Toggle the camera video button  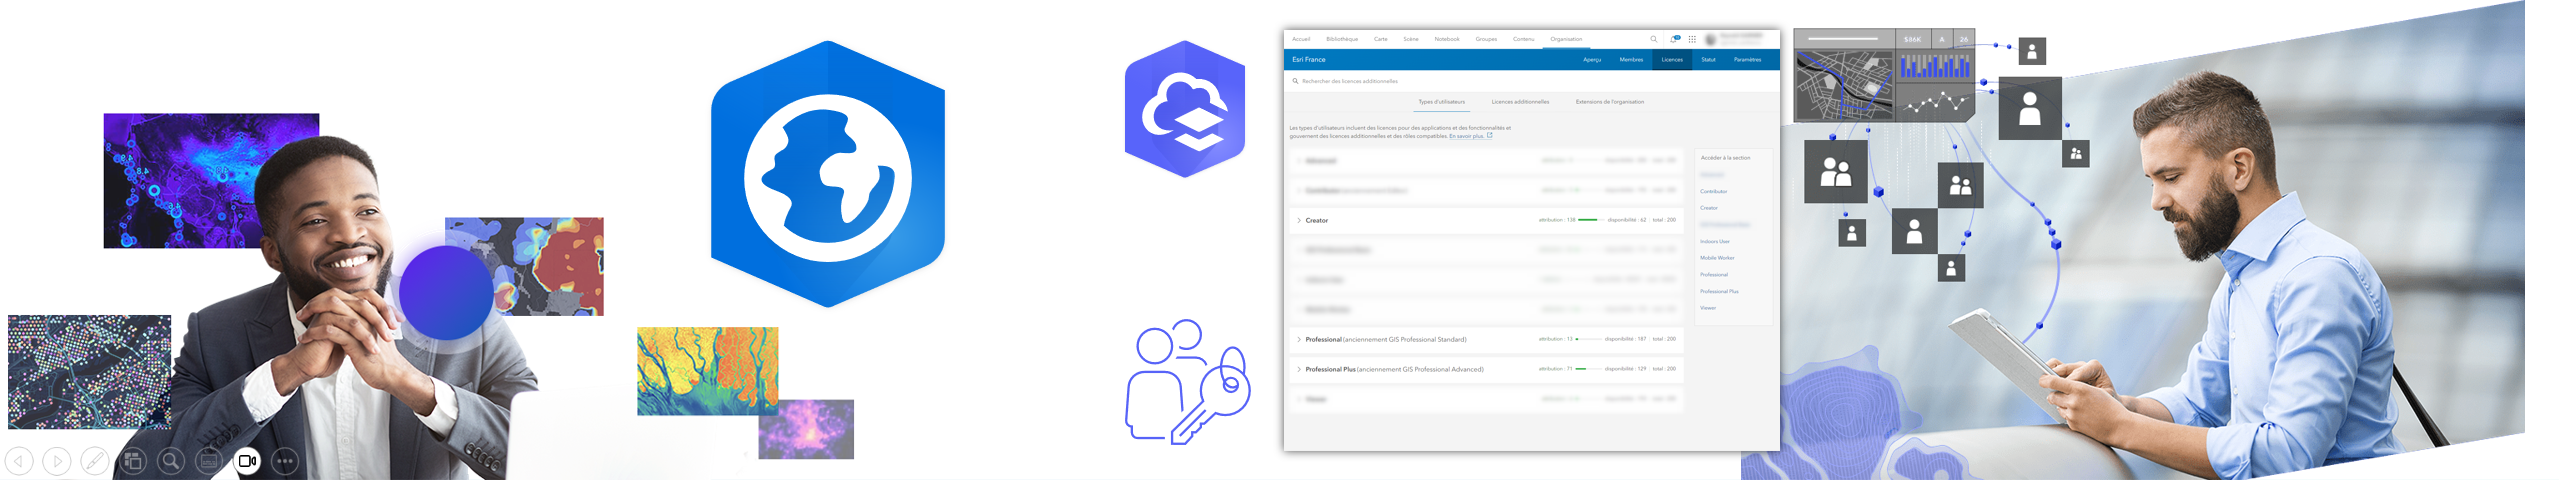coord(247,461)
